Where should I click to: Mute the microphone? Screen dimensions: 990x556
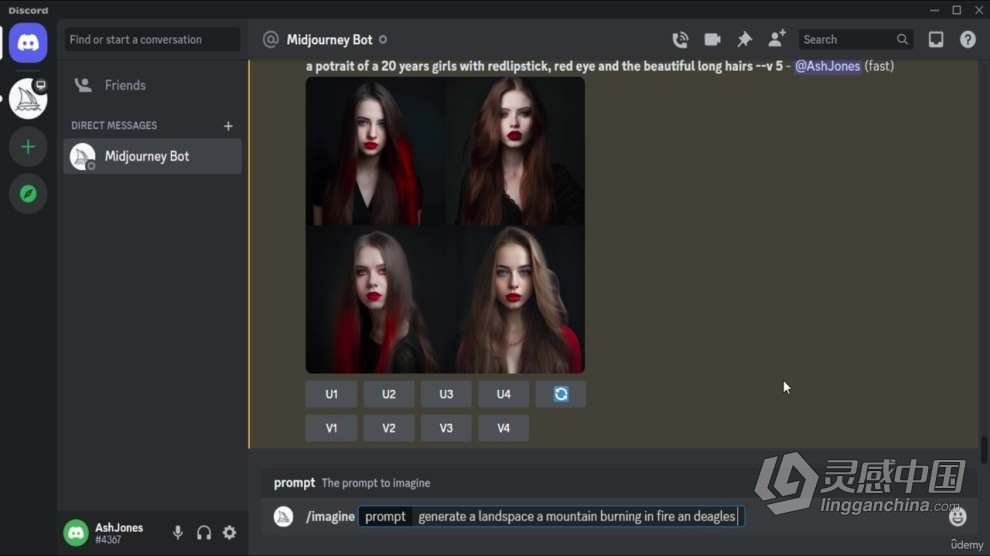(x=178, y=533)
